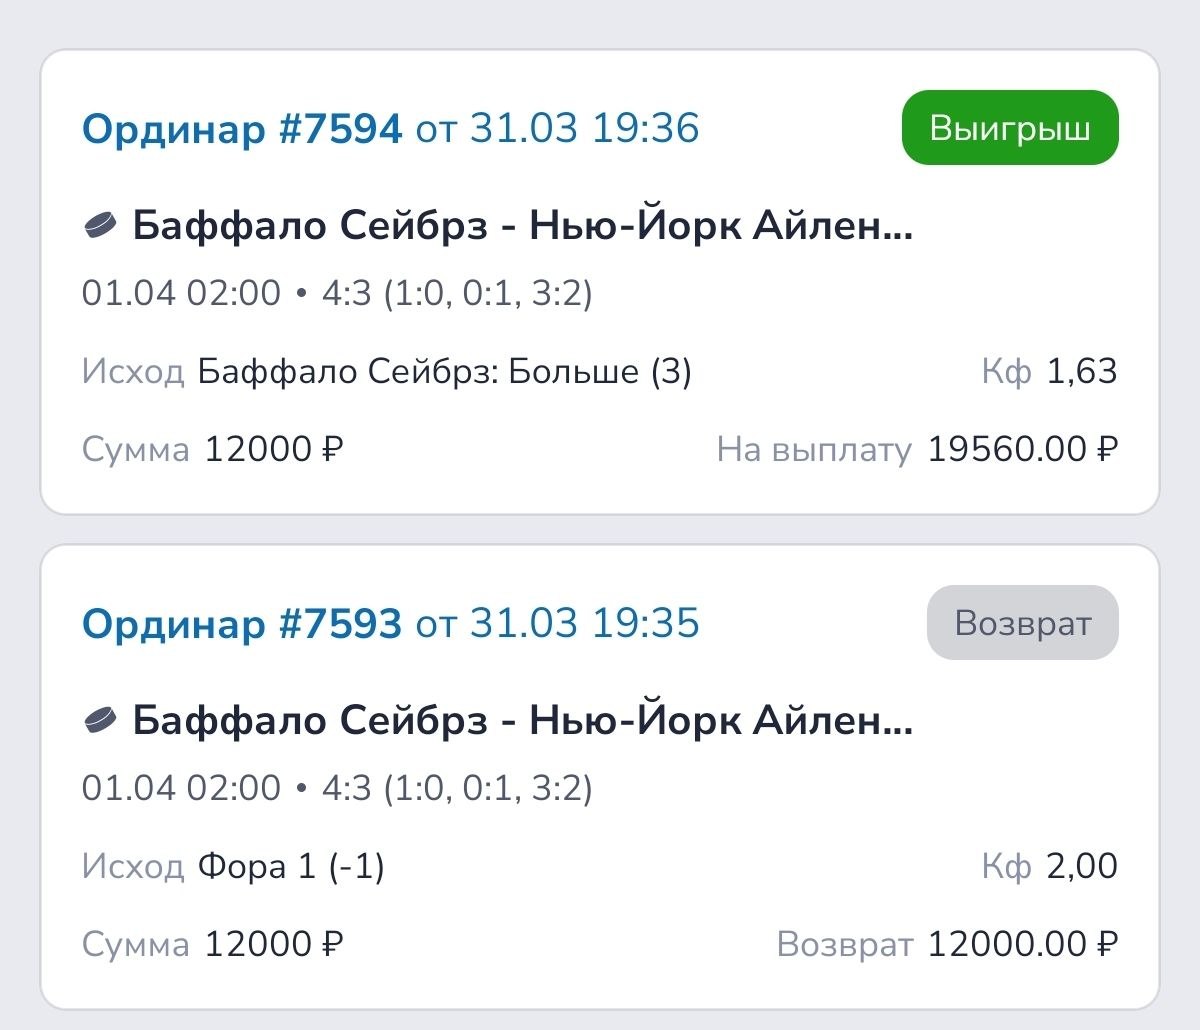The width and height of the screenshot is (1200, 1030).
Task: Click the date 31.03 19:35 label
Action: (x=584, y=624)
